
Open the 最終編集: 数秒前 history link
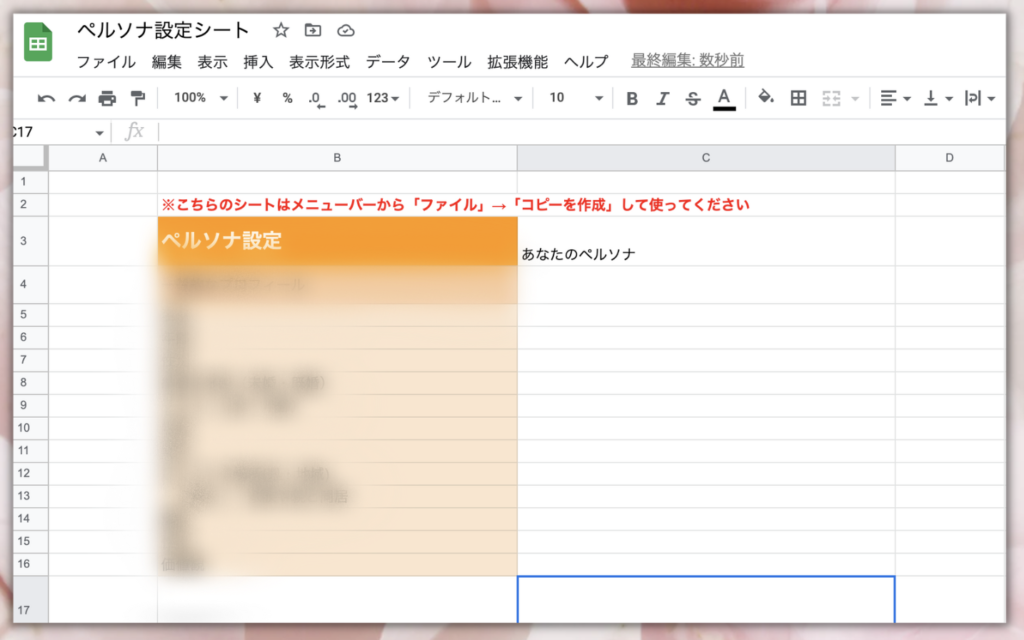(x=687, y=61)
